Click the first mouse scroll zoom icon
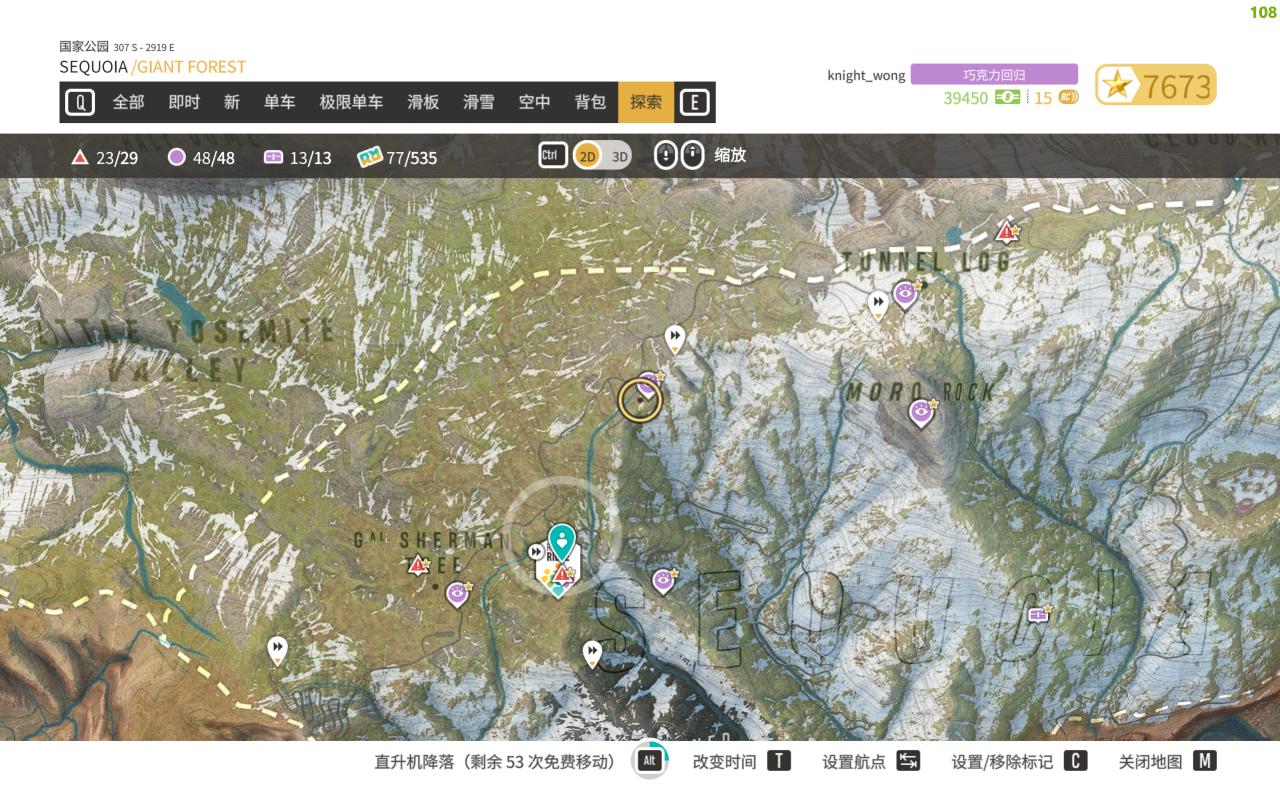This screenshot has width=1280, height=800. 666,155
